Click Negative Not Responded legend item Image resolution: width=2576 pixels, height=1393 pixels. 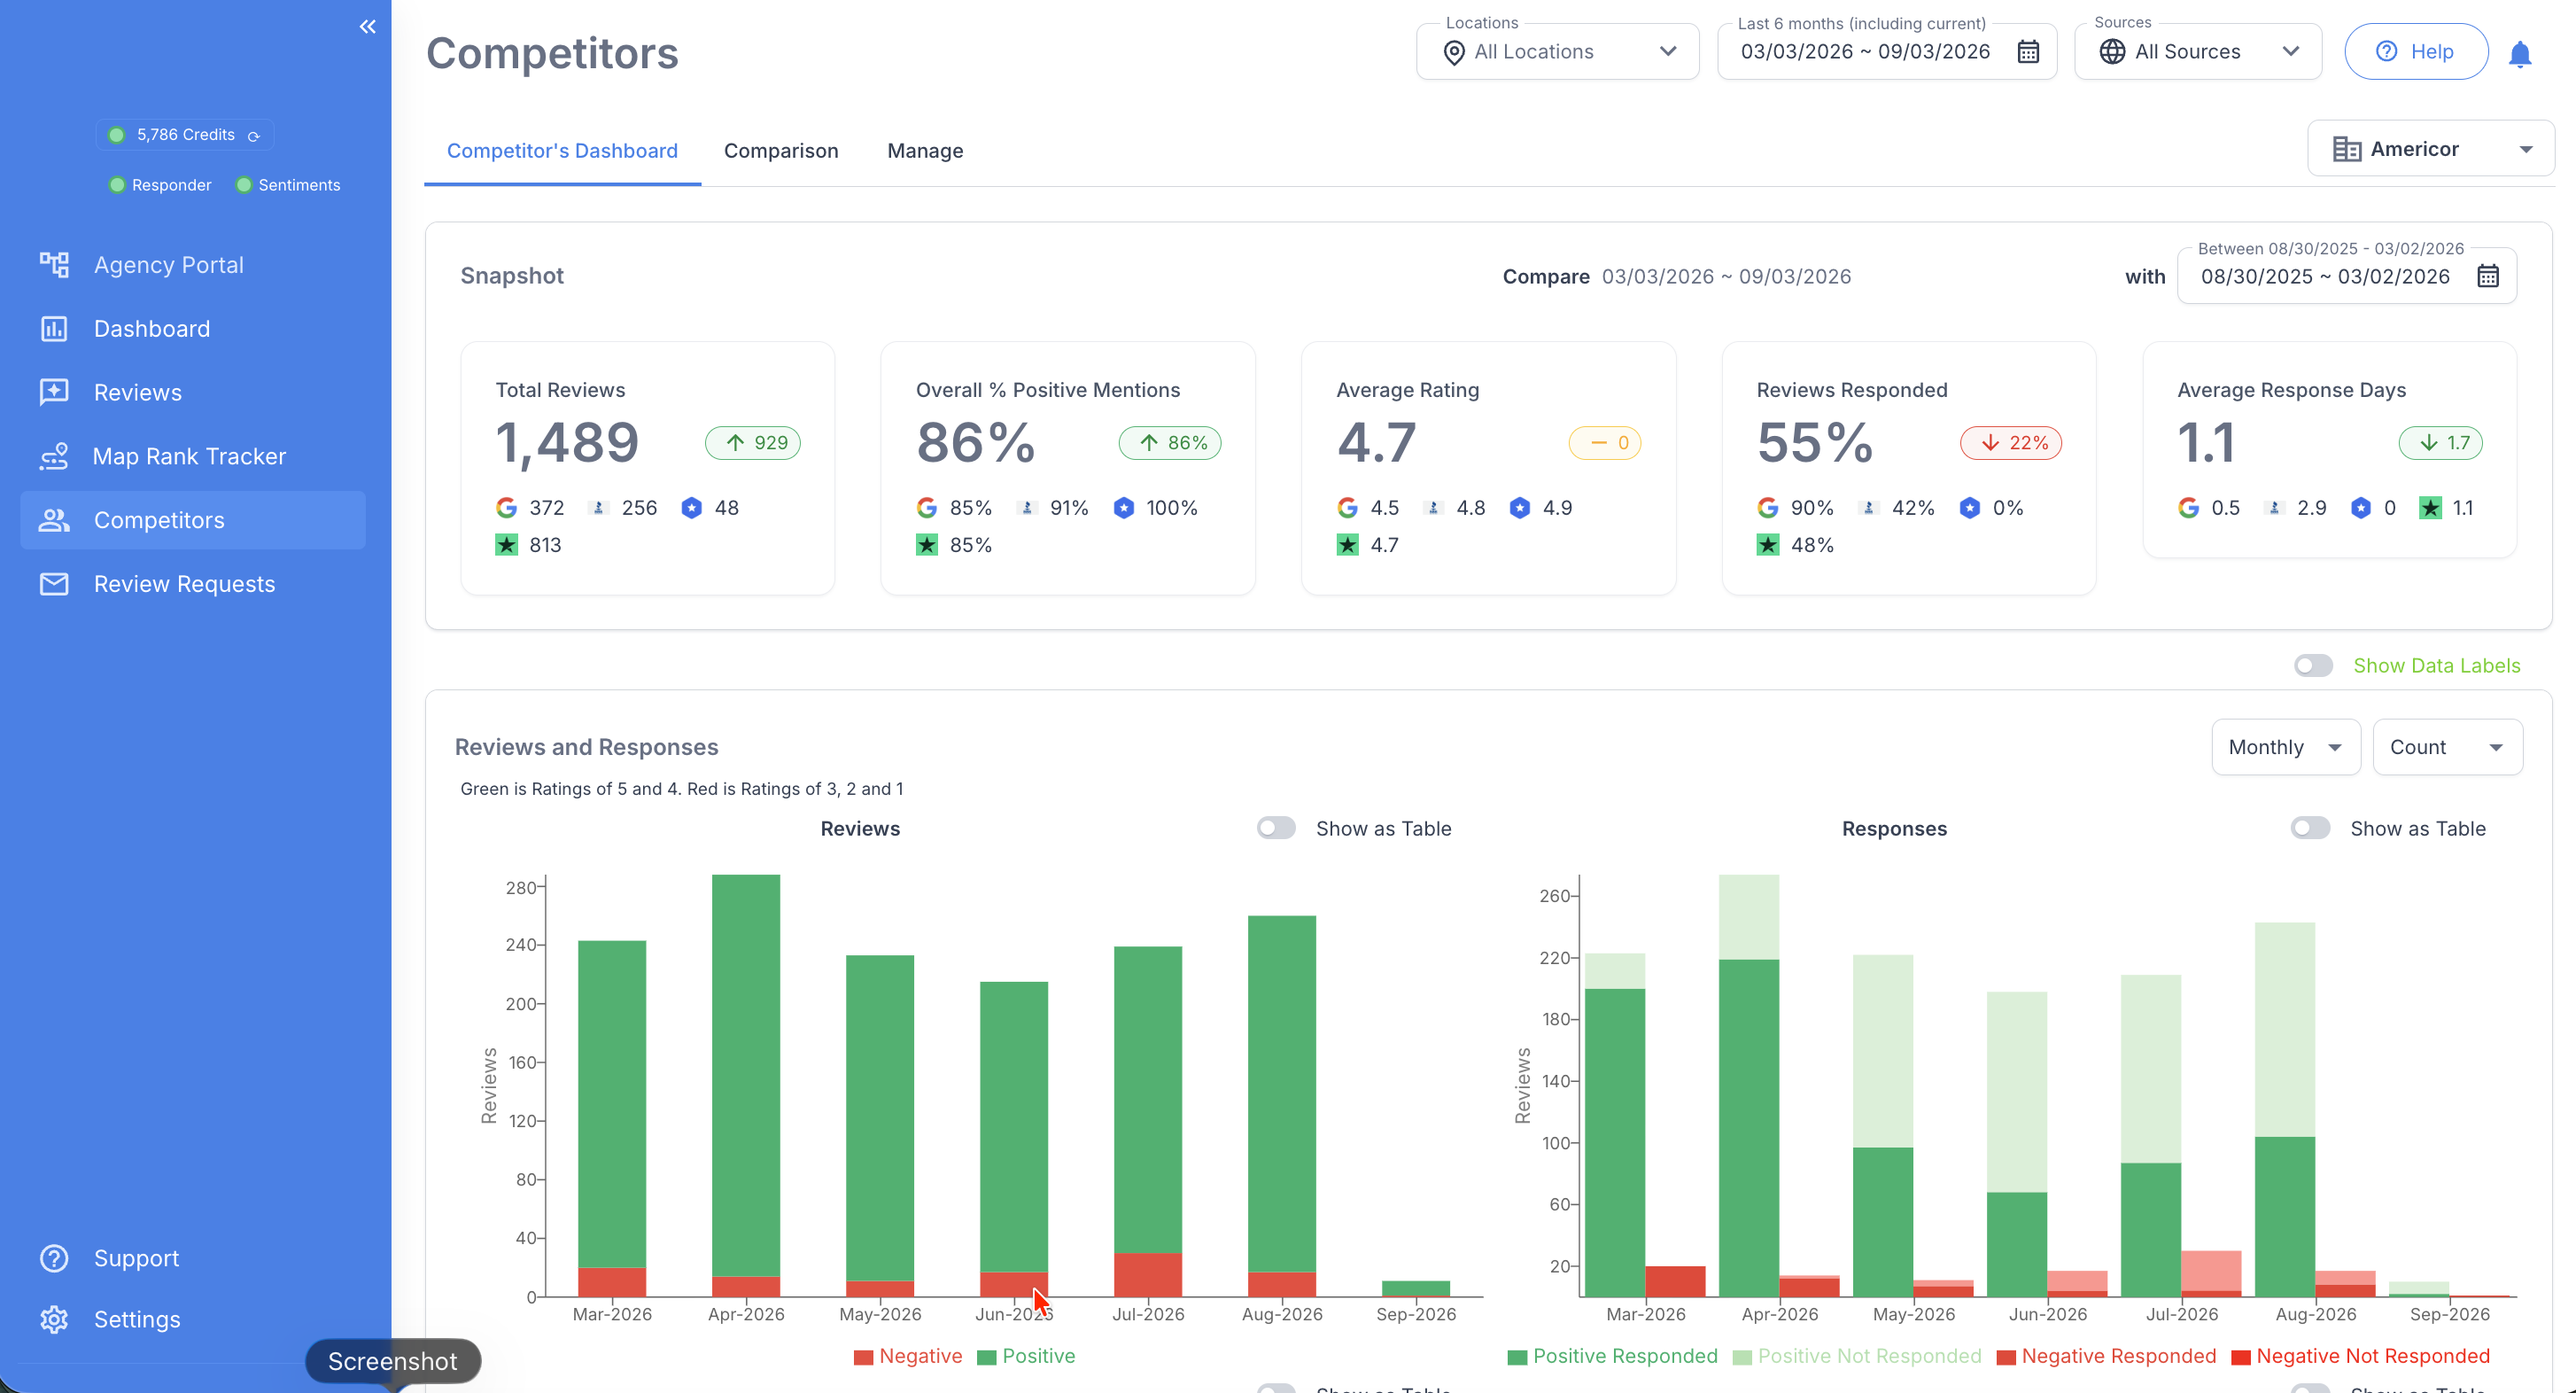(x=2361, y=1357)
